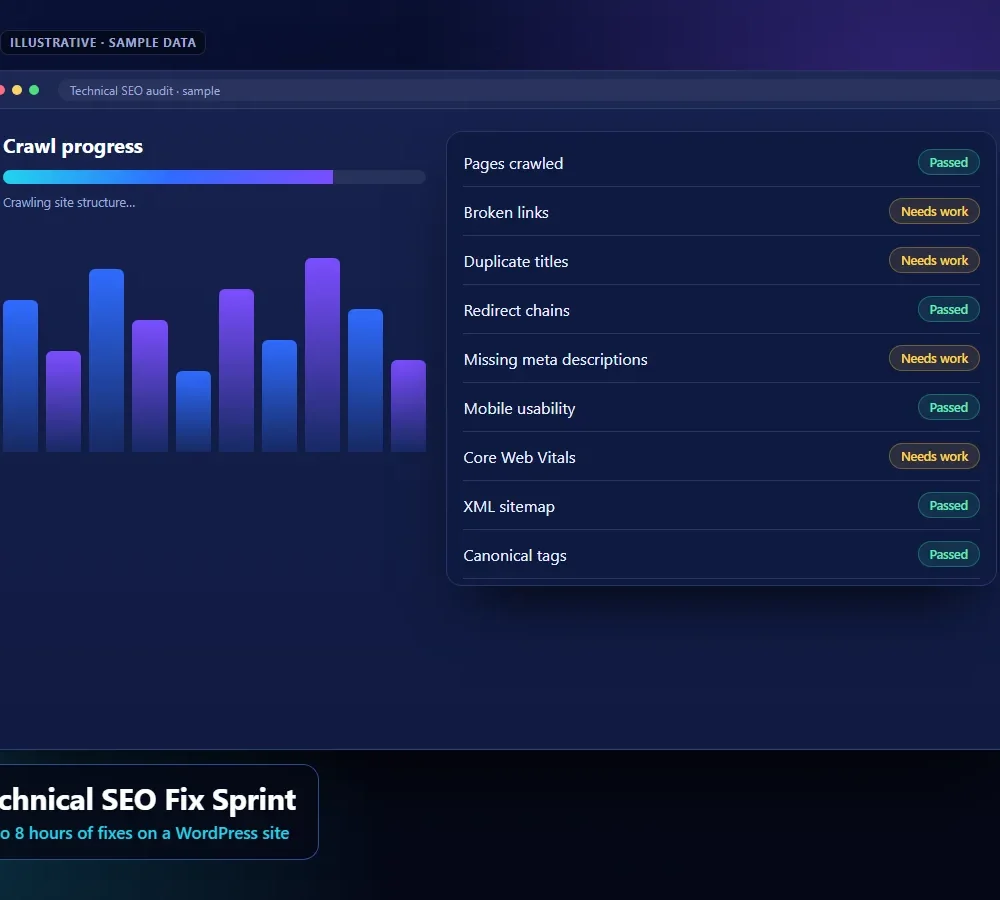Select the 'Pages crawled' row label
The height and width of the screenshot is (900, 1000).
coord(513,164)
